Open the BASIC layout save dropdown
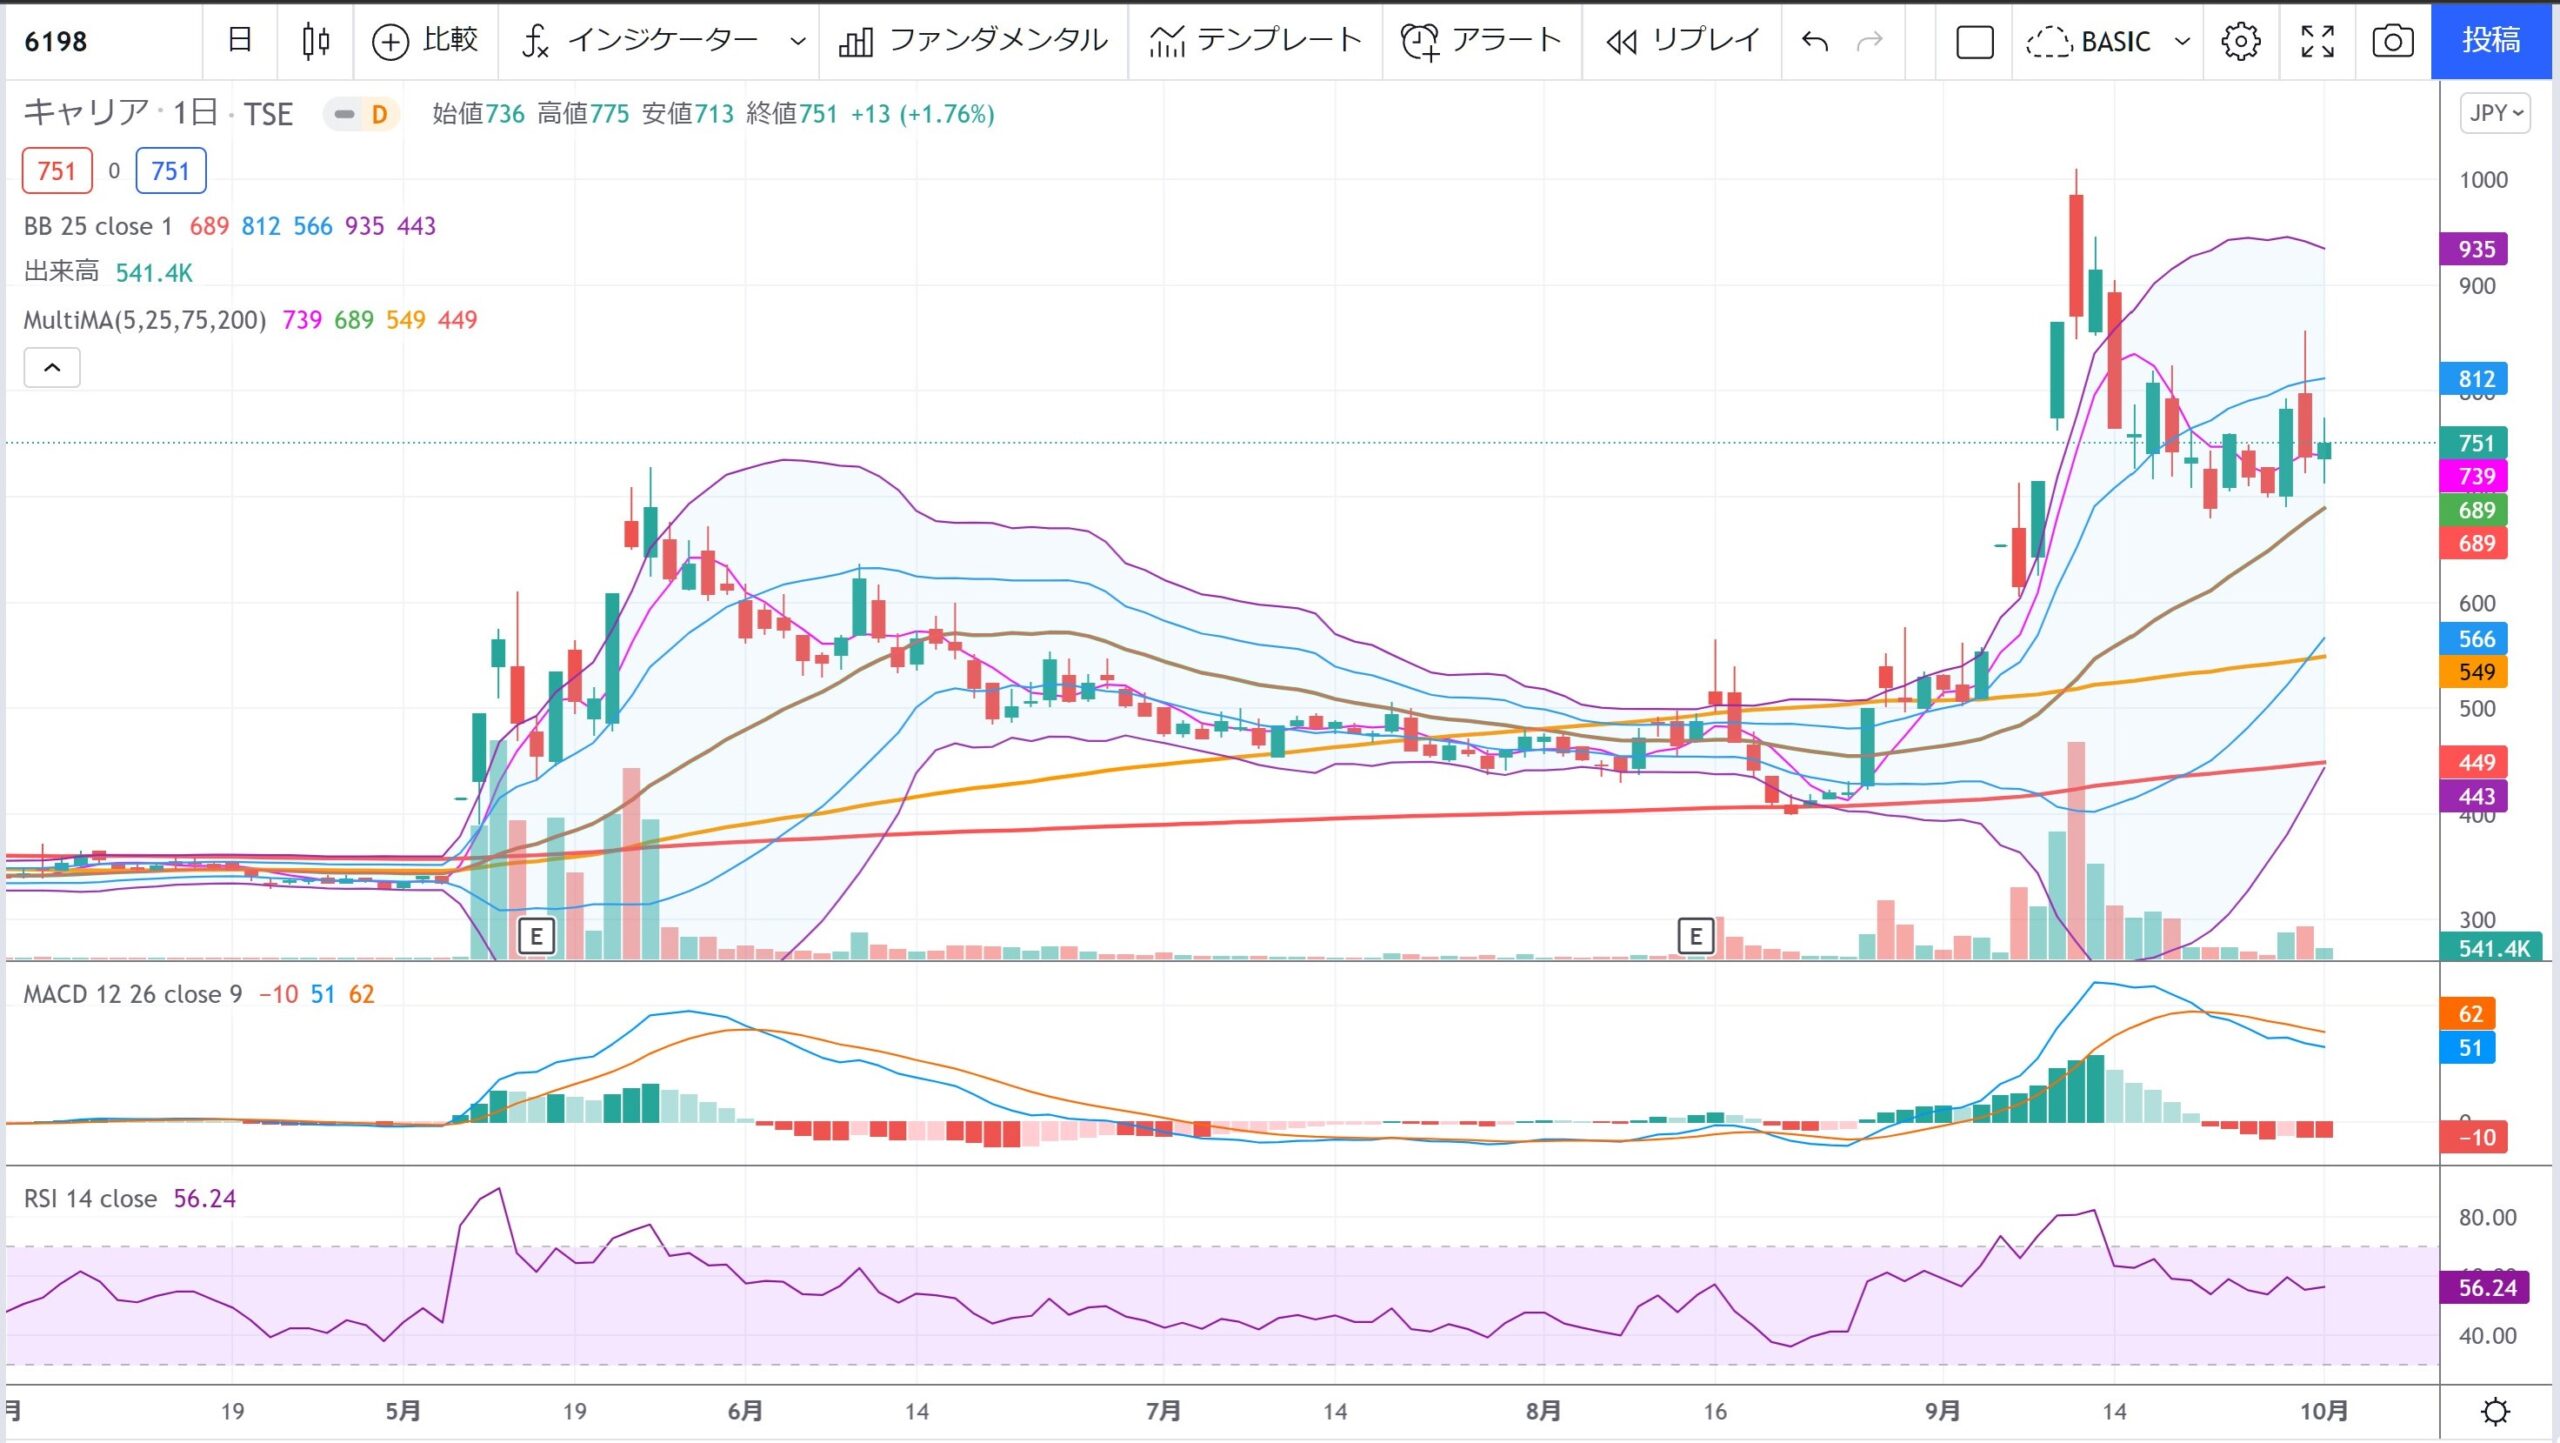 pyautogui.click(x=2183, y=42)
